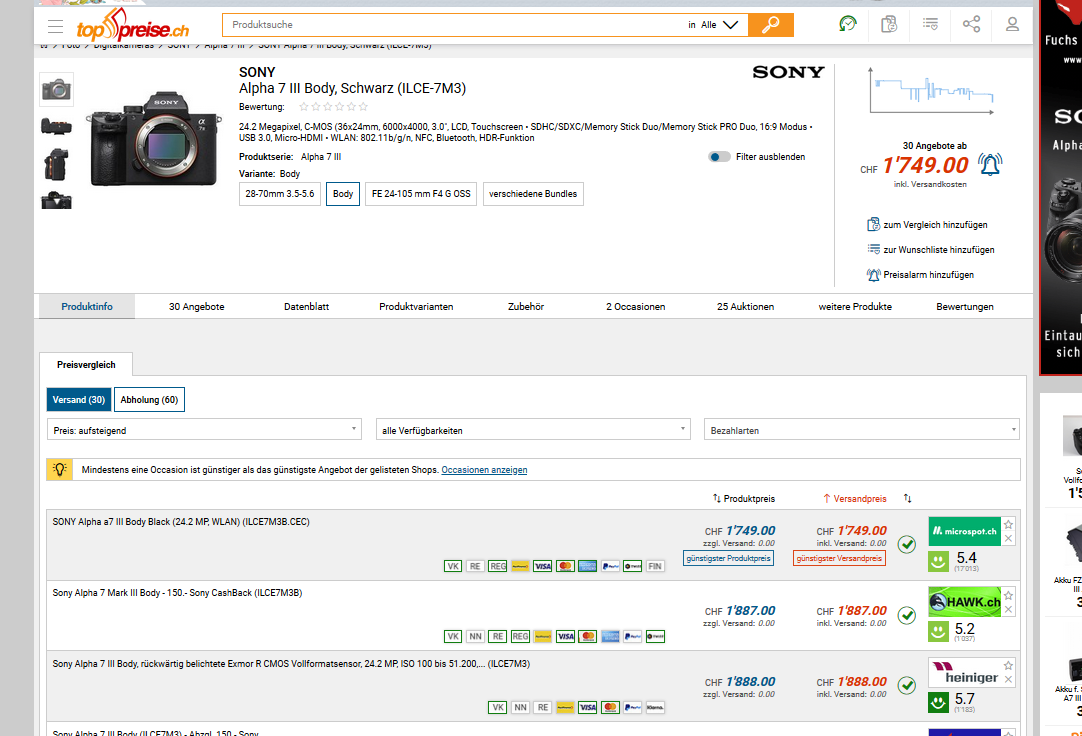This screenshot has height=736, width=1082.
Task: Click the orange magnifier search button
Action: pos(770,25)
